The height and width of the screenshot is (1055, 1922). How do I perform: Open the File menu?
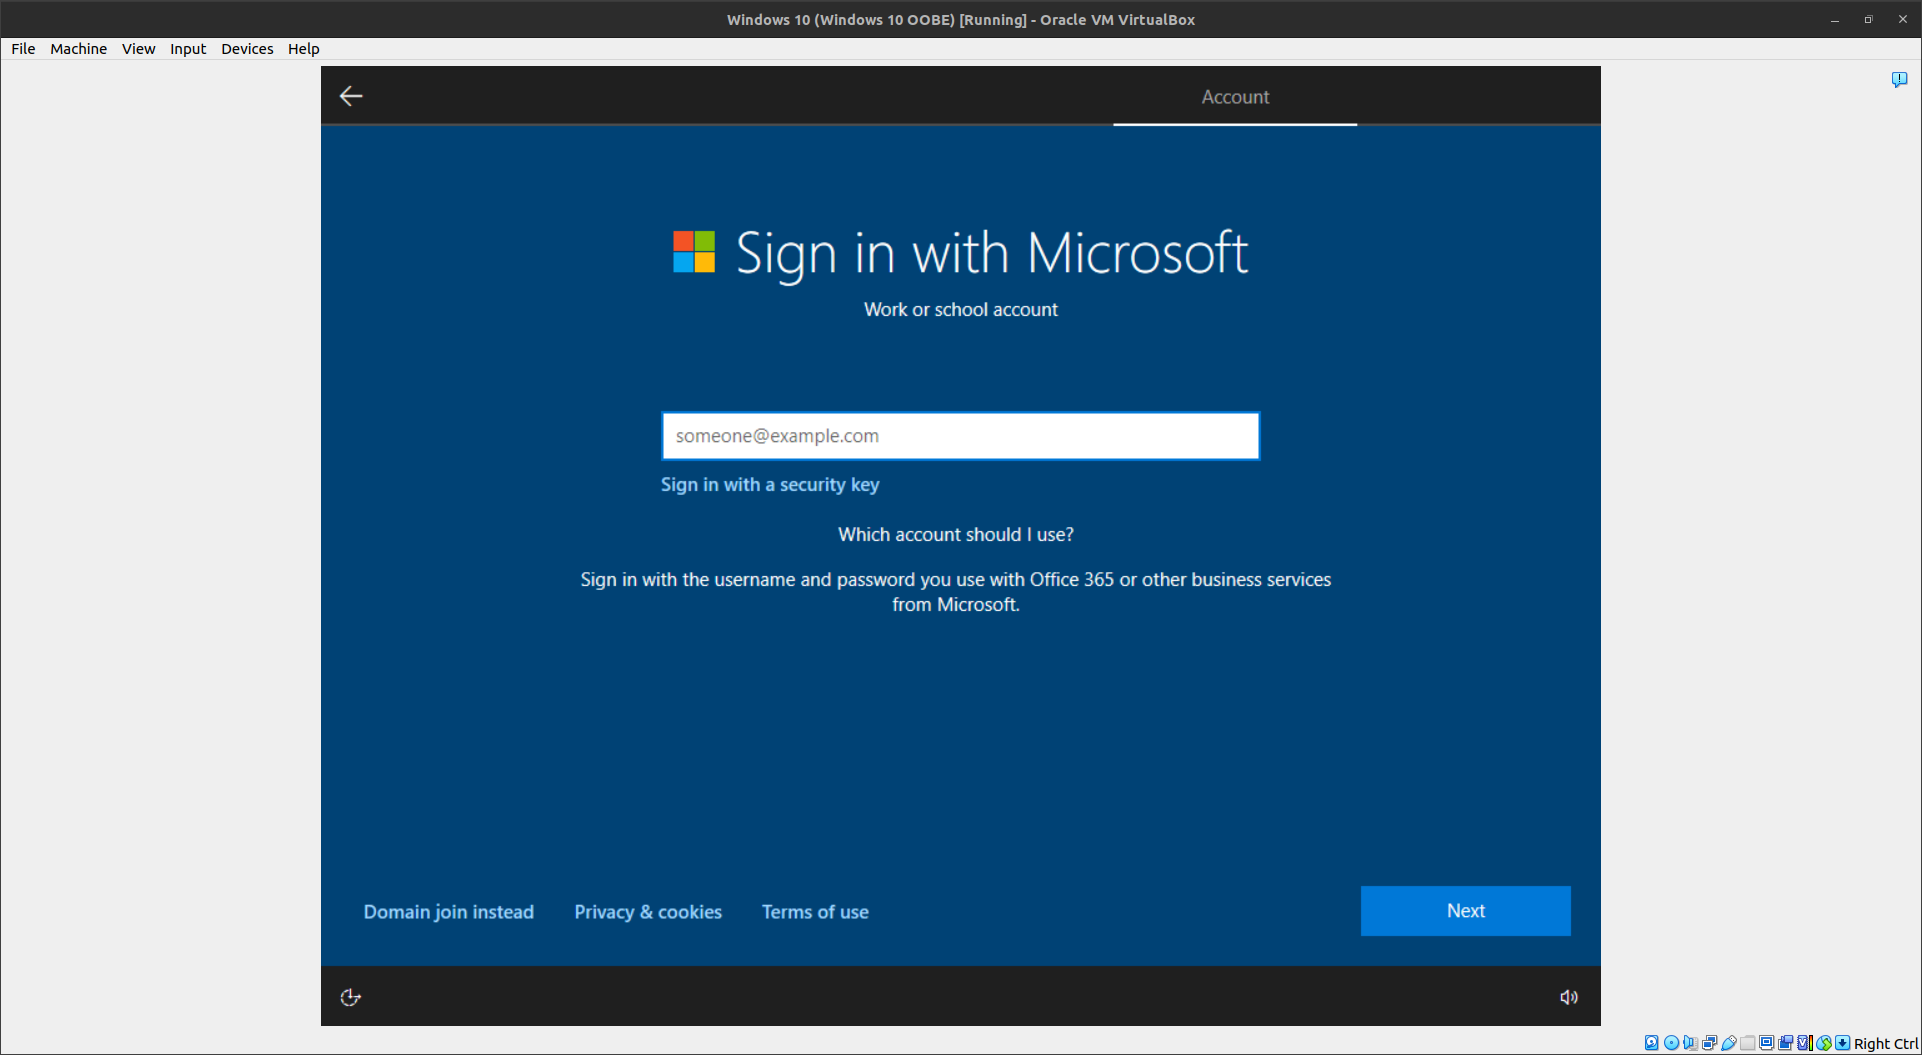point(23,49)
